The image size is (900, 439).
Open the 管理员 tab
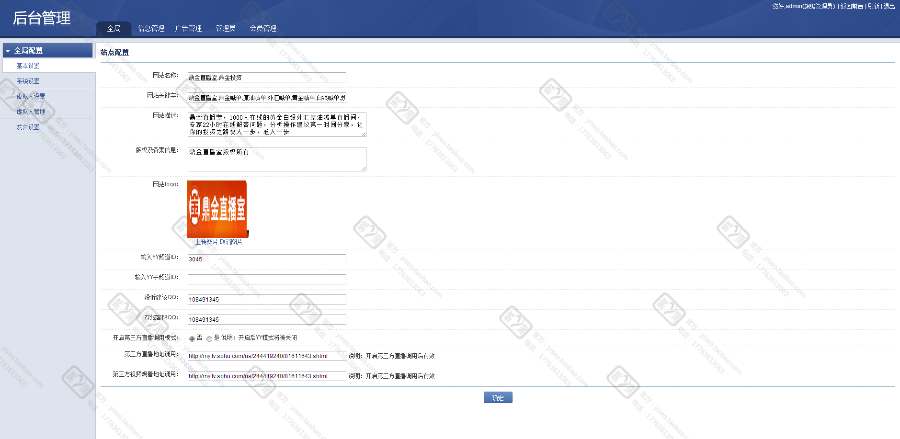click(226, 29)
